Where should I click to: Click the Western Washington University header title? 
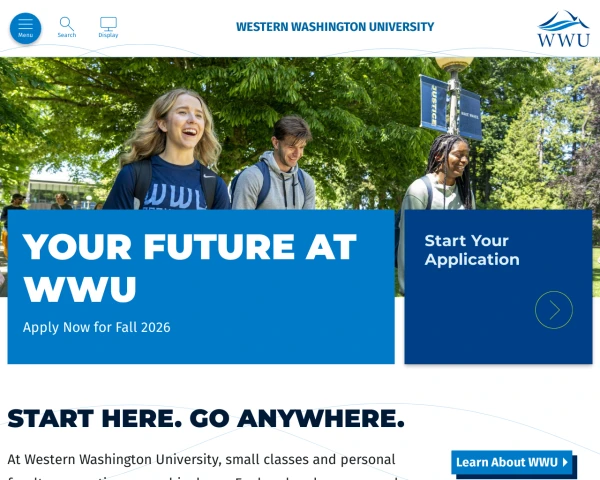[335, 27]
